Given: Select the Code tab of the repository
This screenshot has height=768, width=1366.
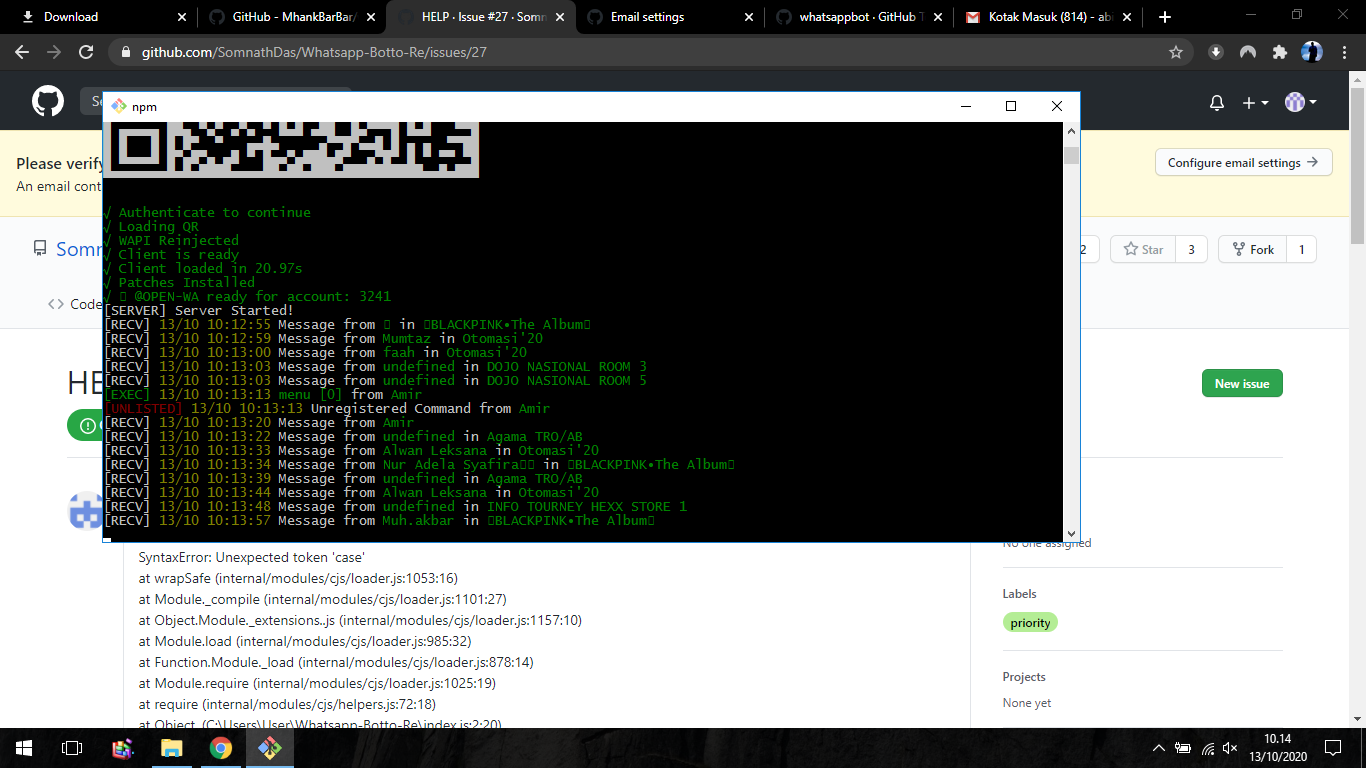Looking at the screenshot, I should pyautogui.click(x=77, y=304).
